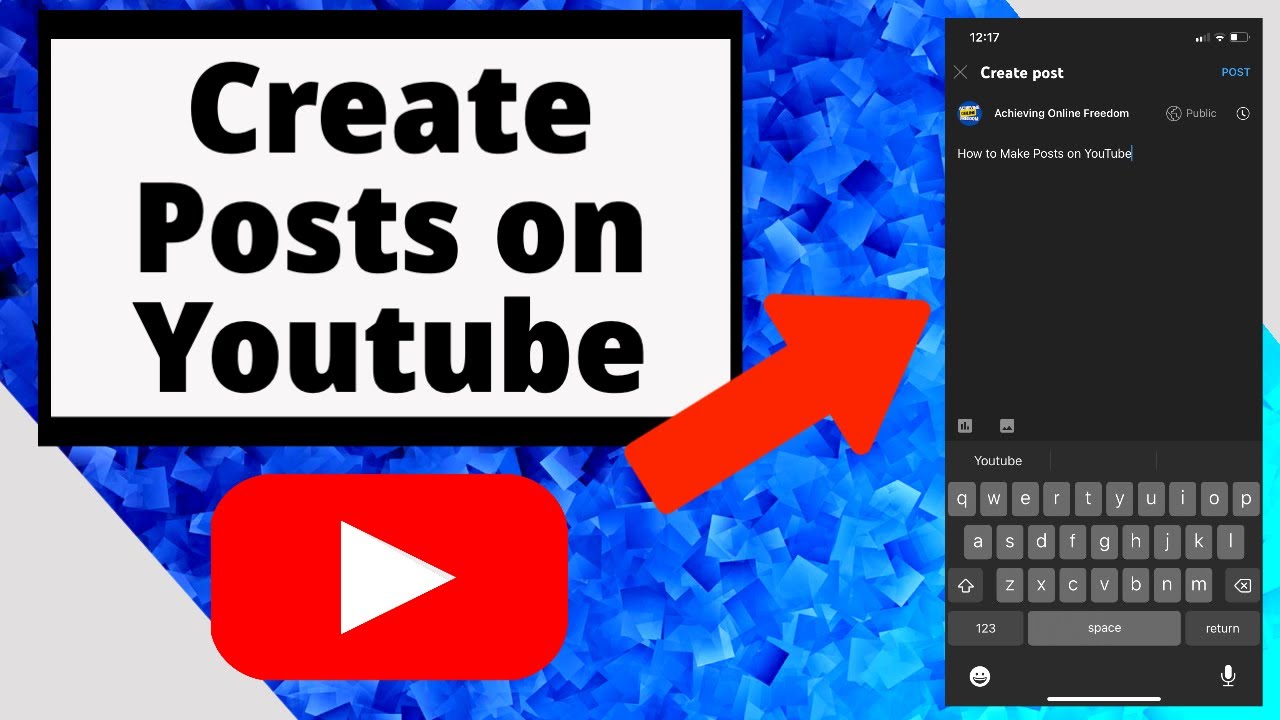Click the red YouTube play logo
Viewport: 1280px width, 720px height.
390,577
